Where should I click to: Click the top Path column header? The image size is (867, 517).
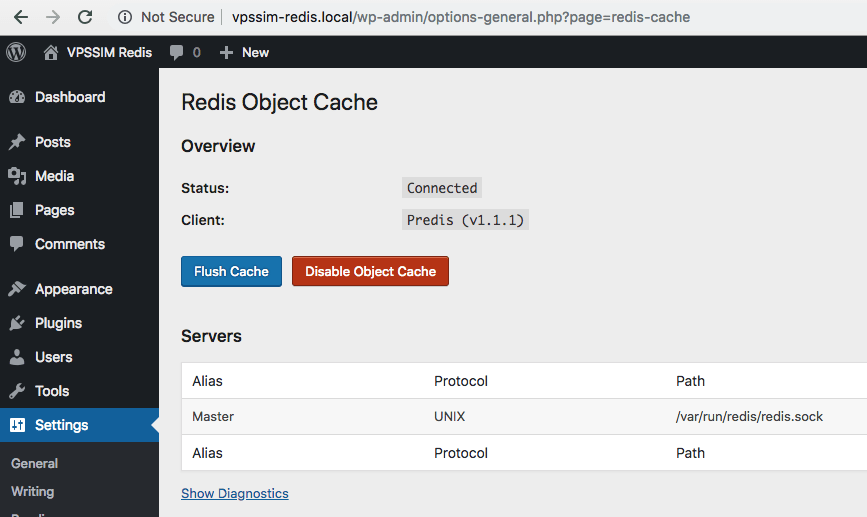click(x=690, y=381)
